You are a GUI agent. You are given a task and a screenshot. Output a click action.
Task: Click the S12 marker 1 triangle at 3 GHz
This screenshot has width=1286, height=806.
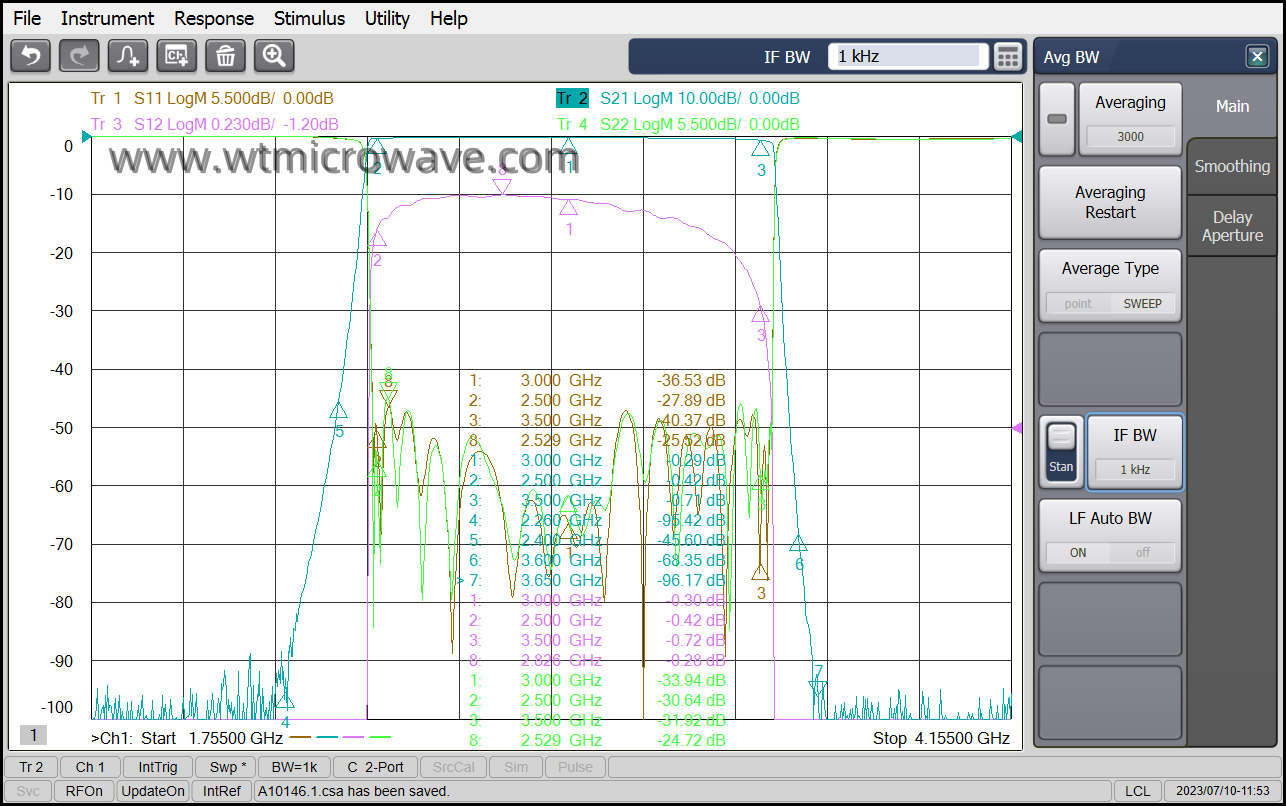pyautogui.click(x=568, y=208)
